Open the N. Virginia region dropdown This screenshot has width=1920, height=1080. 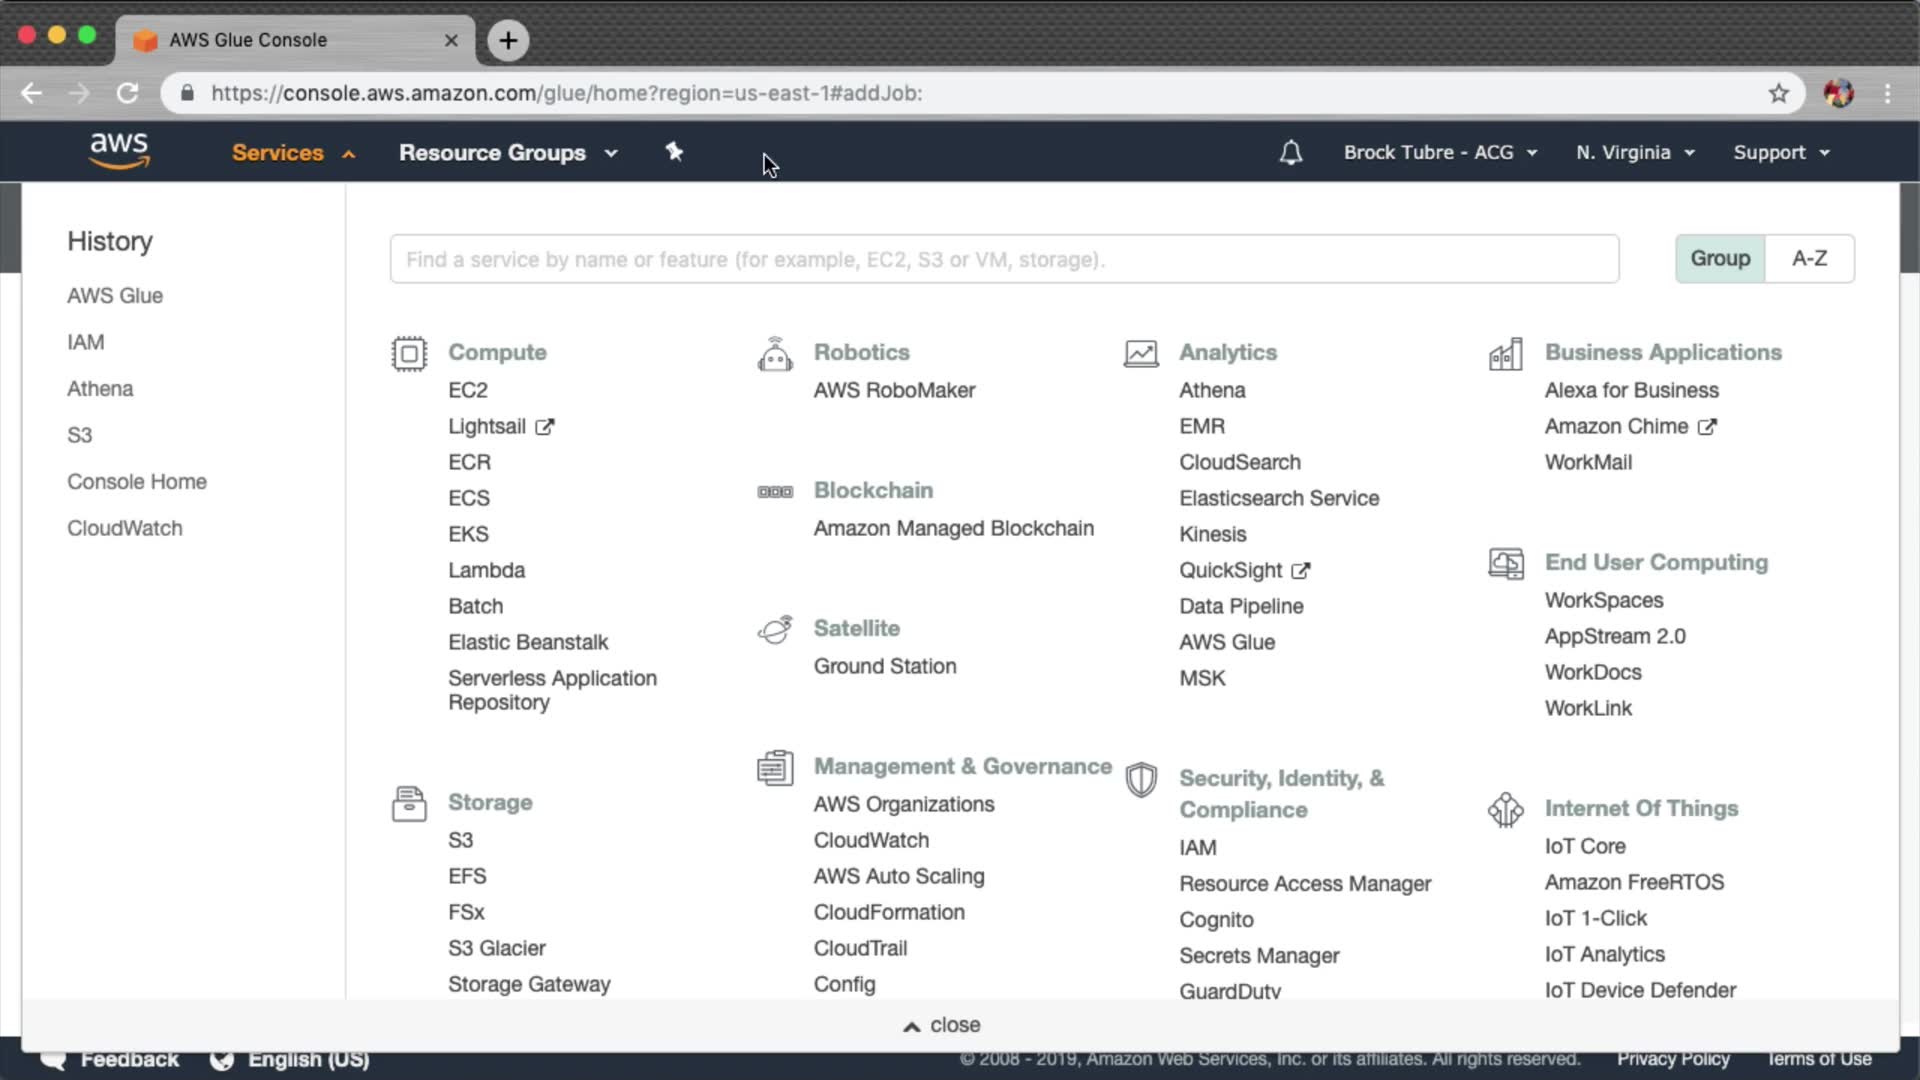[x=1635, y=153]
